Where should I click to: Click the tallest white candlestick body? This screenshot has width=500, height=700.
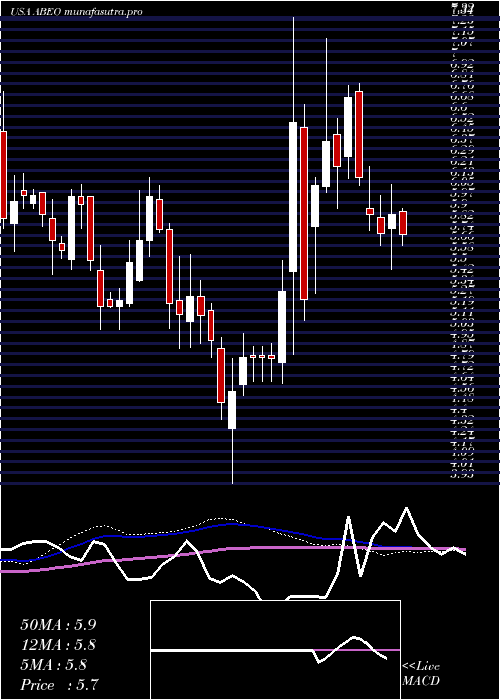click(293, 197)
